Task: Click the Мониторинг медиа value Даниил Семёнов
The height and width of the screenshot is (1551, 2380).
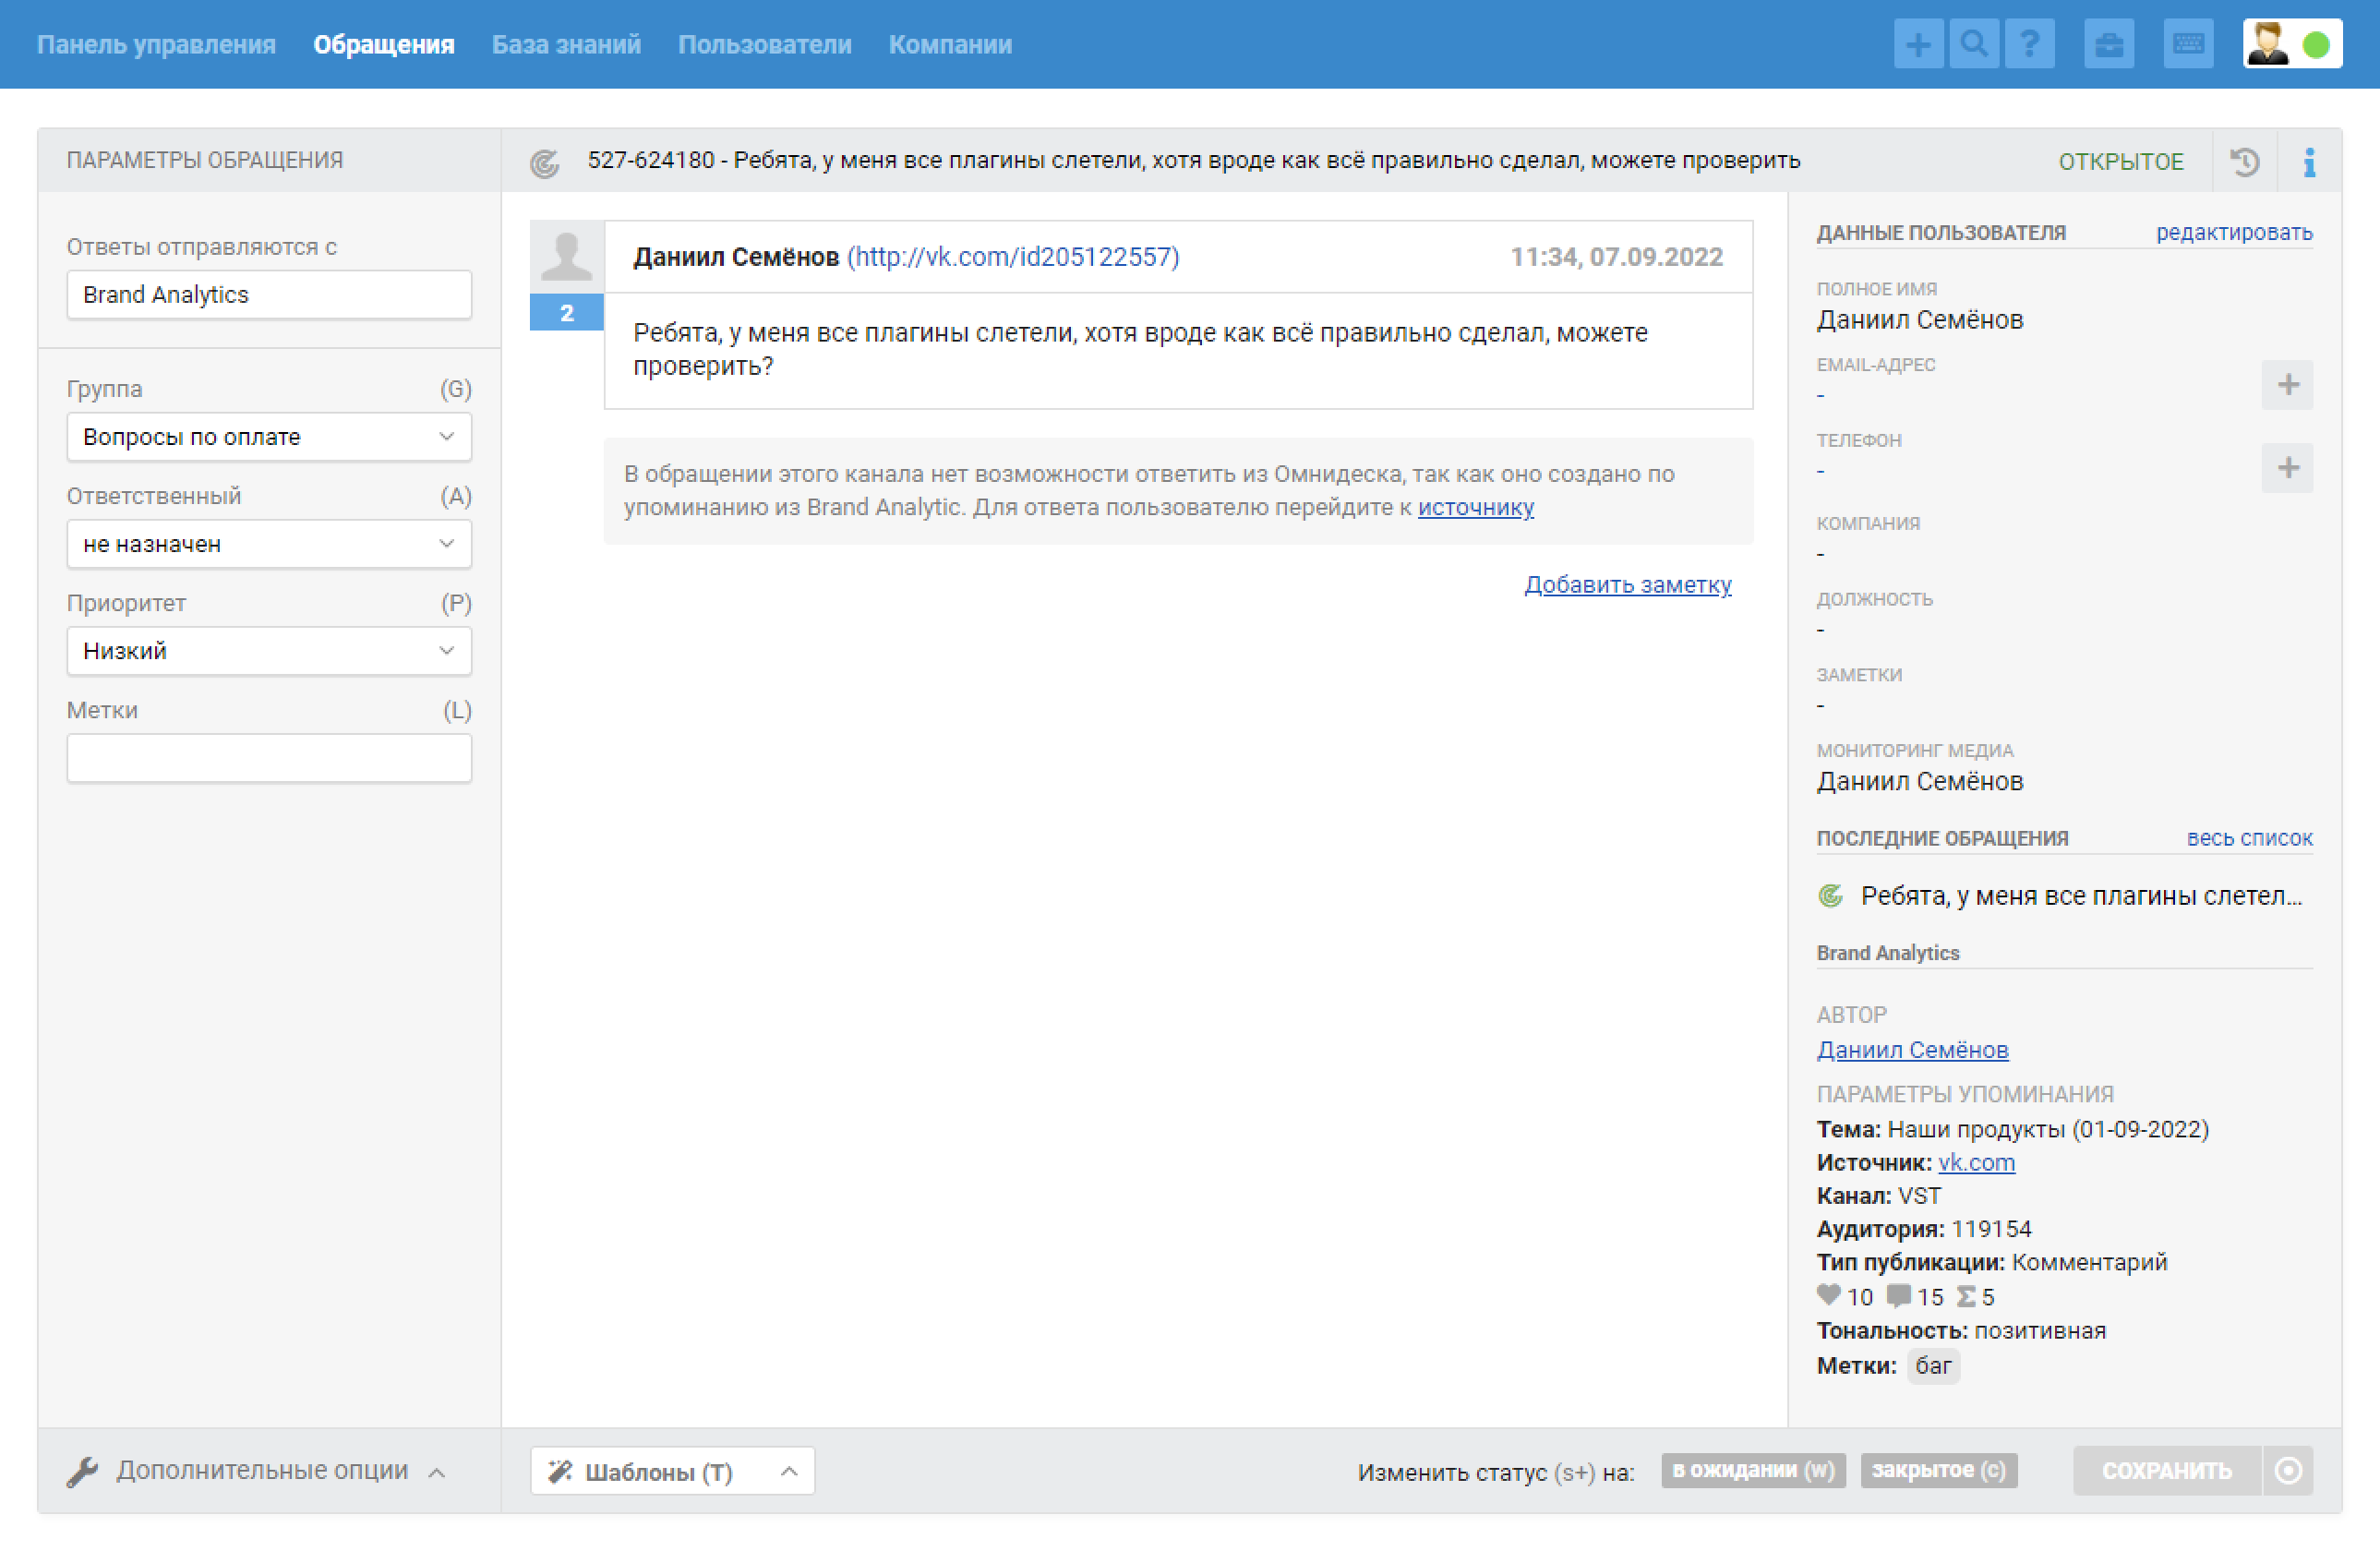Action: [x=1919, y=782]
